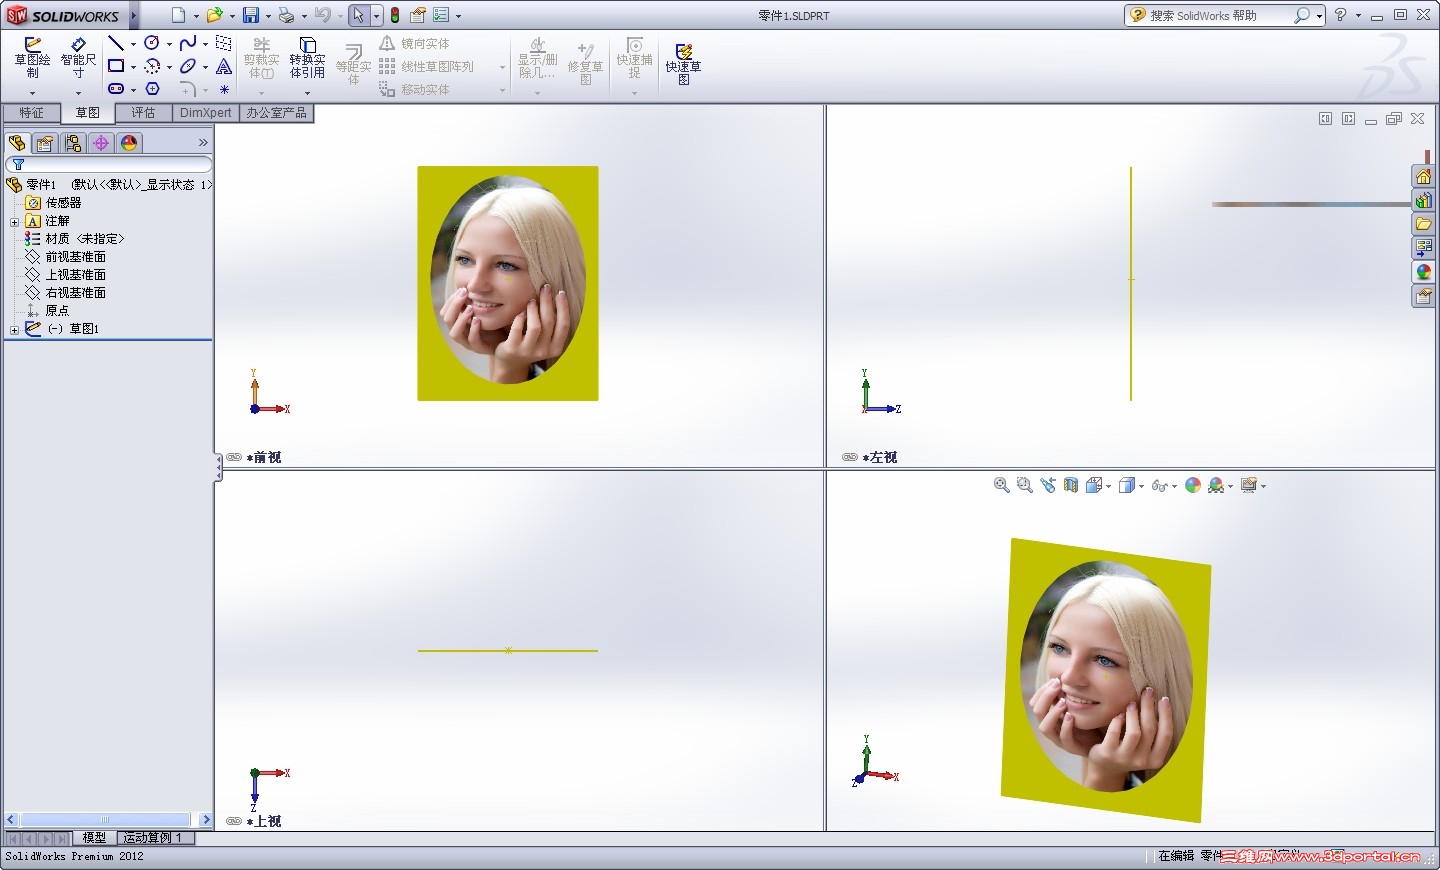The image size is (1440, 870).
Task: Click Zoom to Area magnifier icon
Action: [1024, 485]
